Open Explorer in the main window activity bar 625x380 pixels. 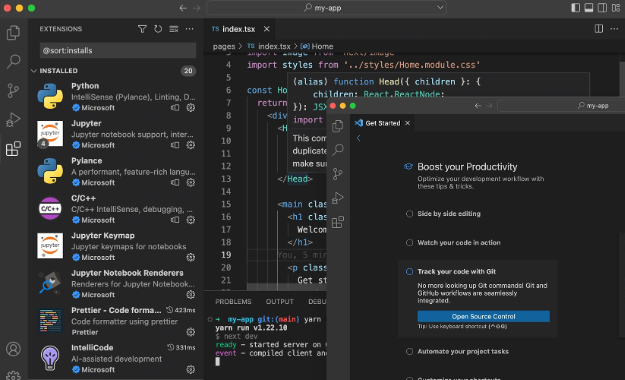[13, 32]
